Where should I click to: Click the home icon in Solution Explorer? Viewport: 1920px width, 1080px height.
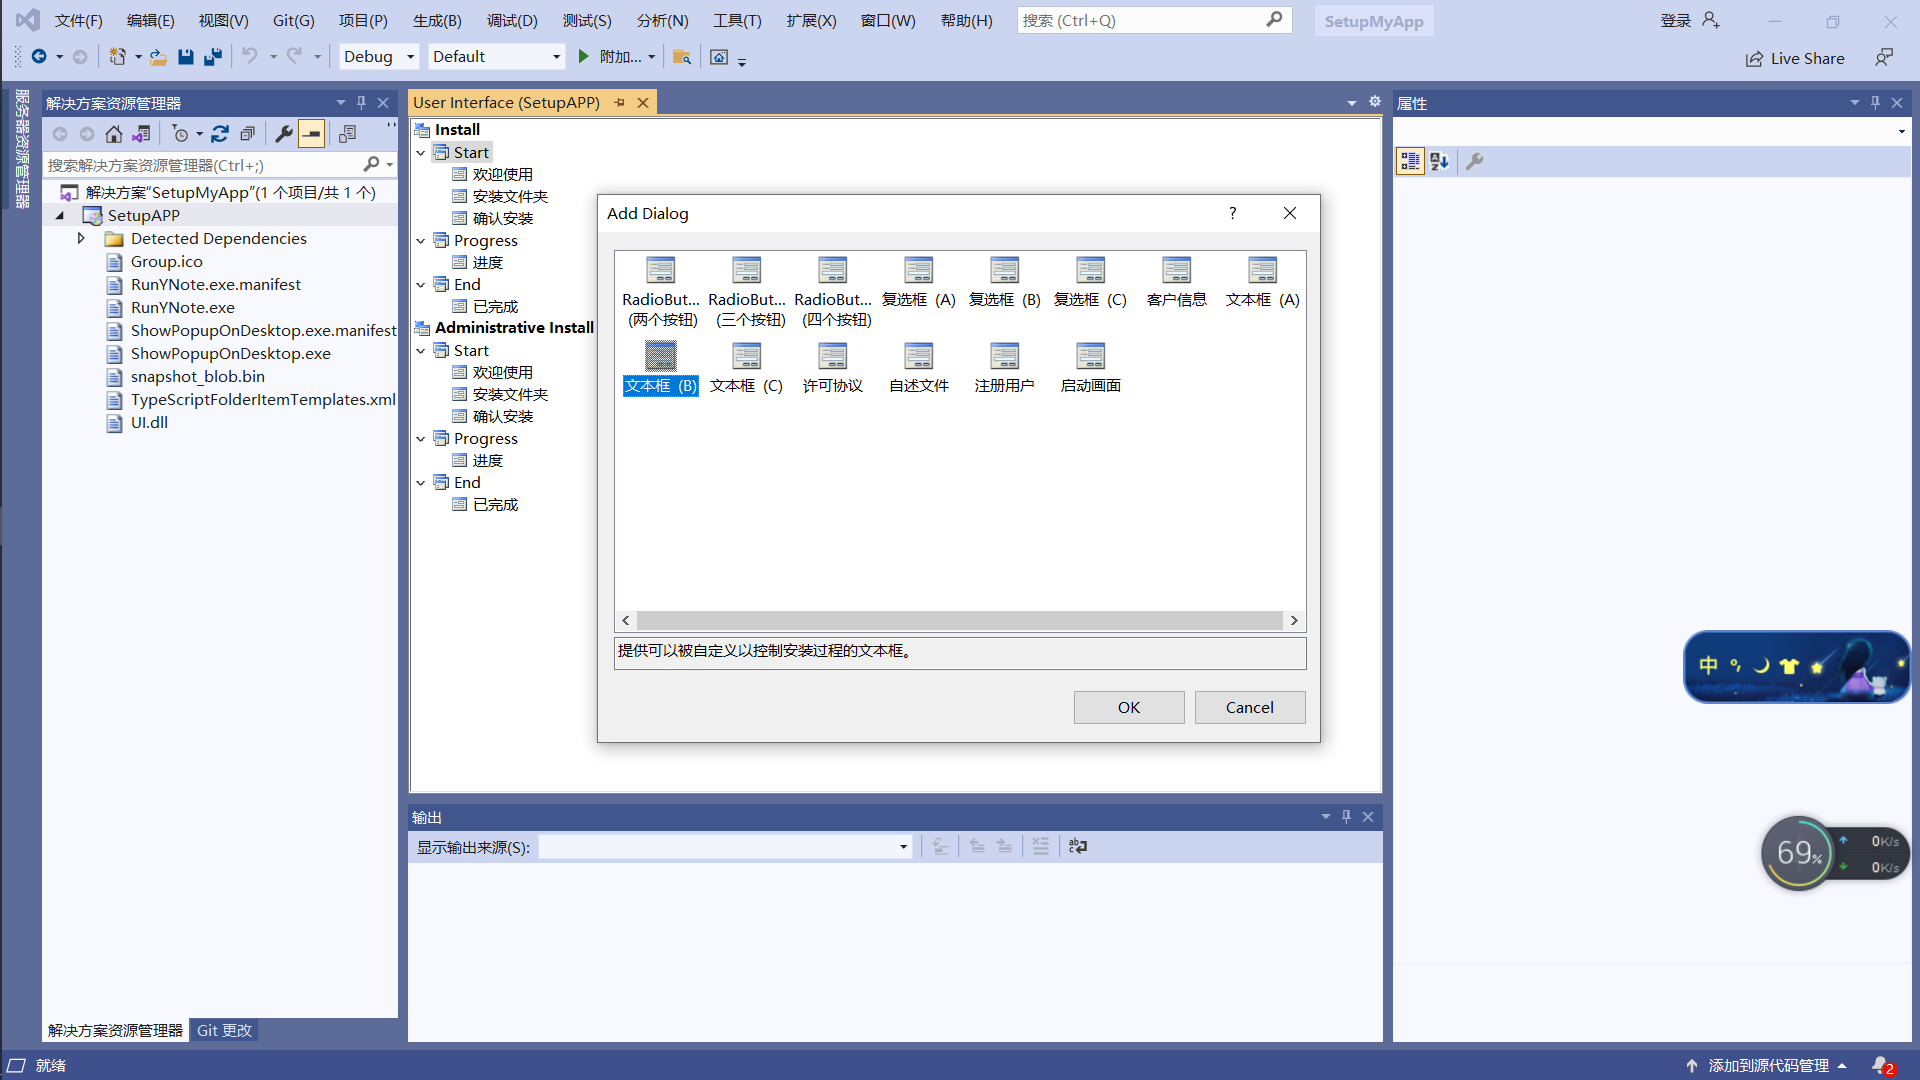coord(114,134)
